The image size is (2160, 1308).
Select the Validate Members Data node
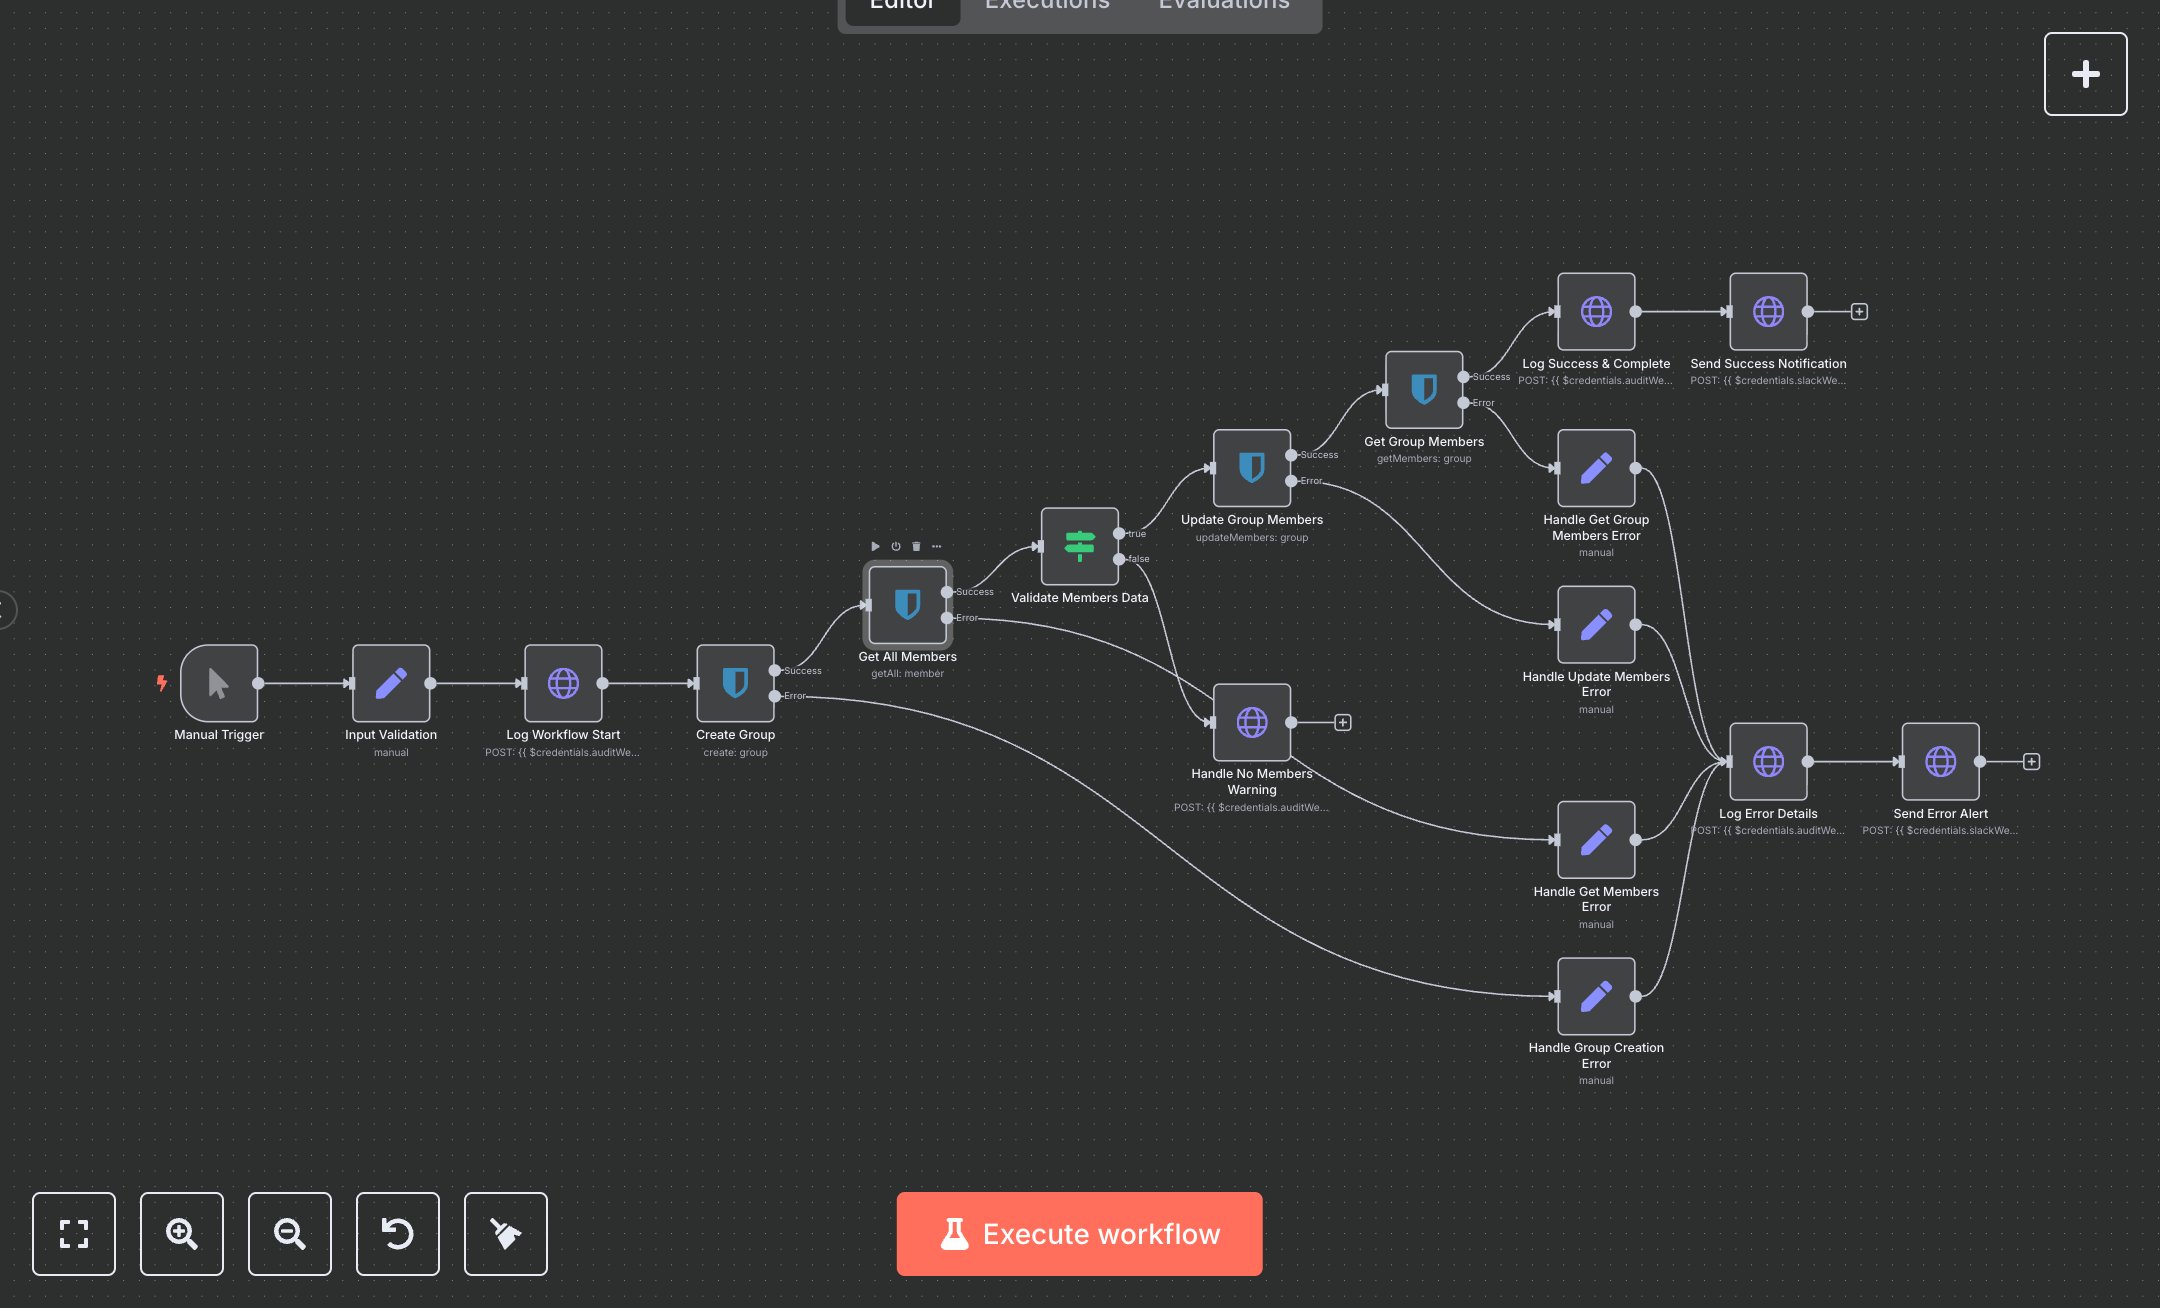click(1079, 546)
